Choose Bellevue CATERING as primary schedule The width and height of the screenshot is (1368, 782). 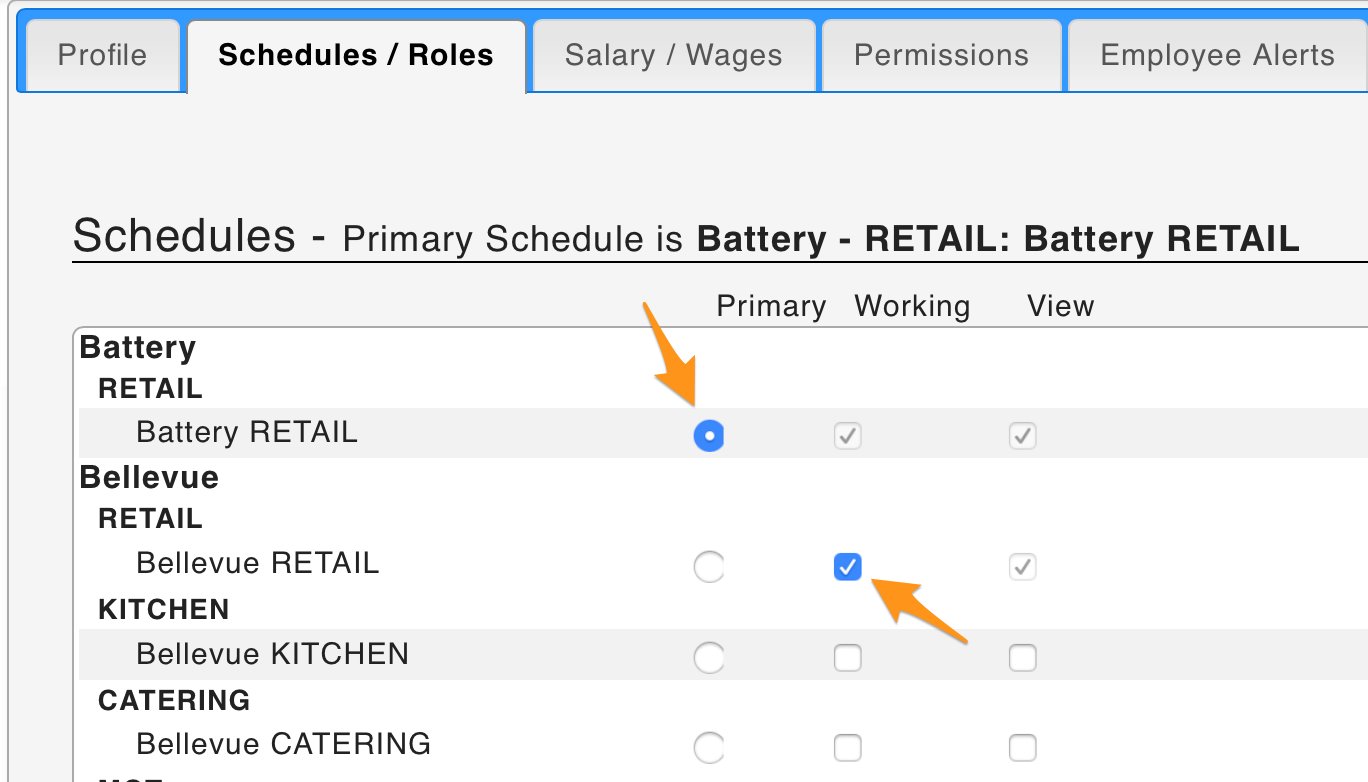[709, 747]
